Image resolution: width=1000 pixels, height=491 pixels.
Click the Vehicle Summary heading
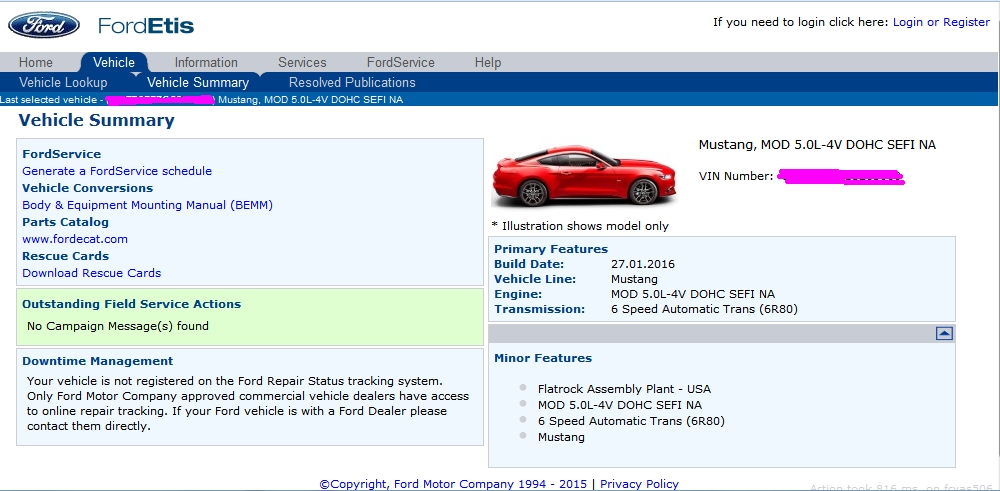tap(96, 121)
